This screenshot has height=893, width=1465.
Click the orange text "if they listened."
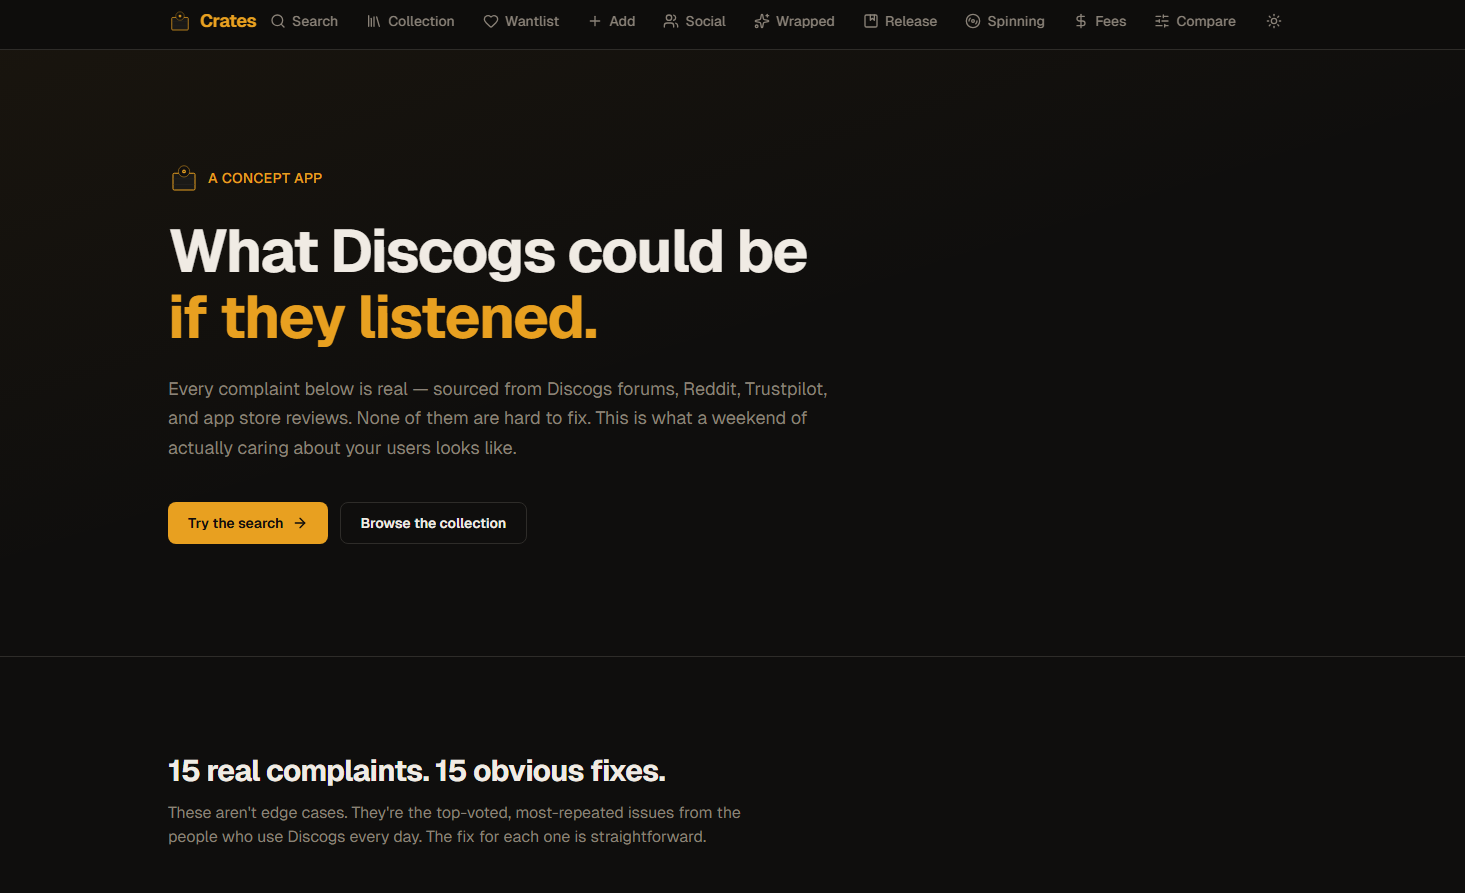[383, 318]
